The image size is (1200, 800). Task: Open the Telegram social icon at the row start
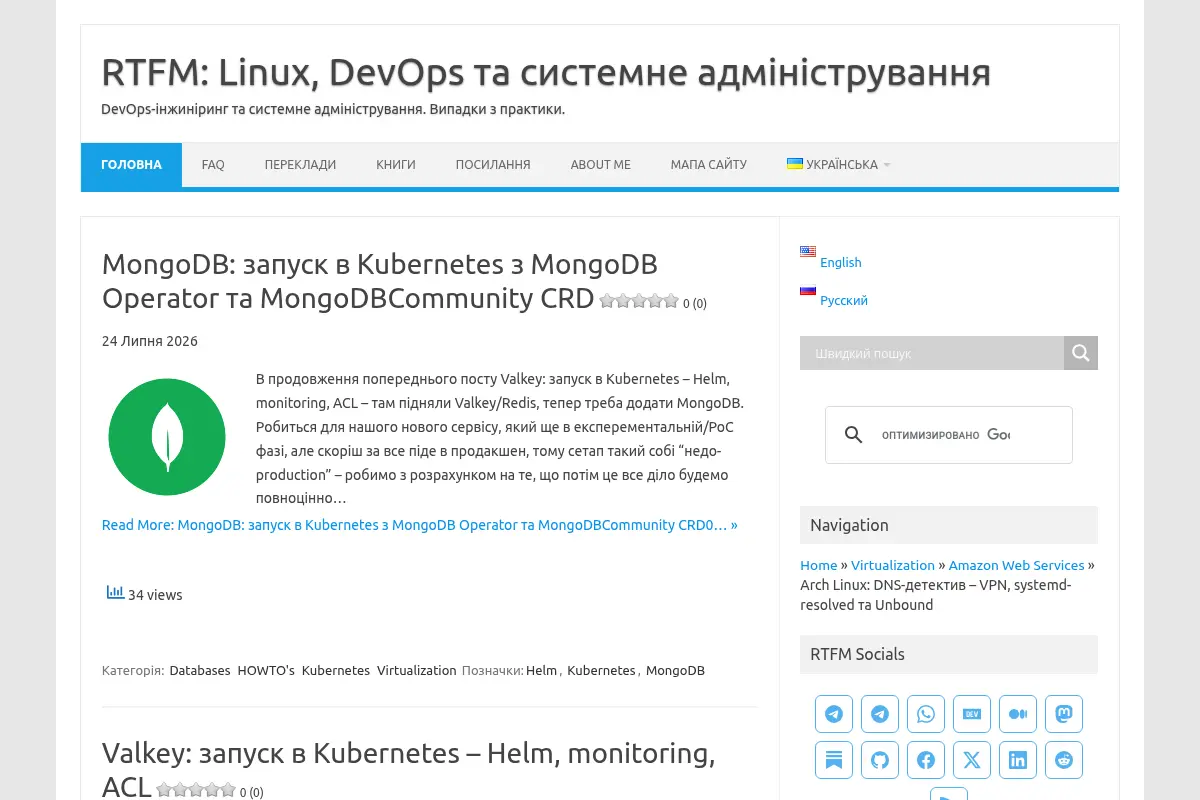click(x=834, y=714)
